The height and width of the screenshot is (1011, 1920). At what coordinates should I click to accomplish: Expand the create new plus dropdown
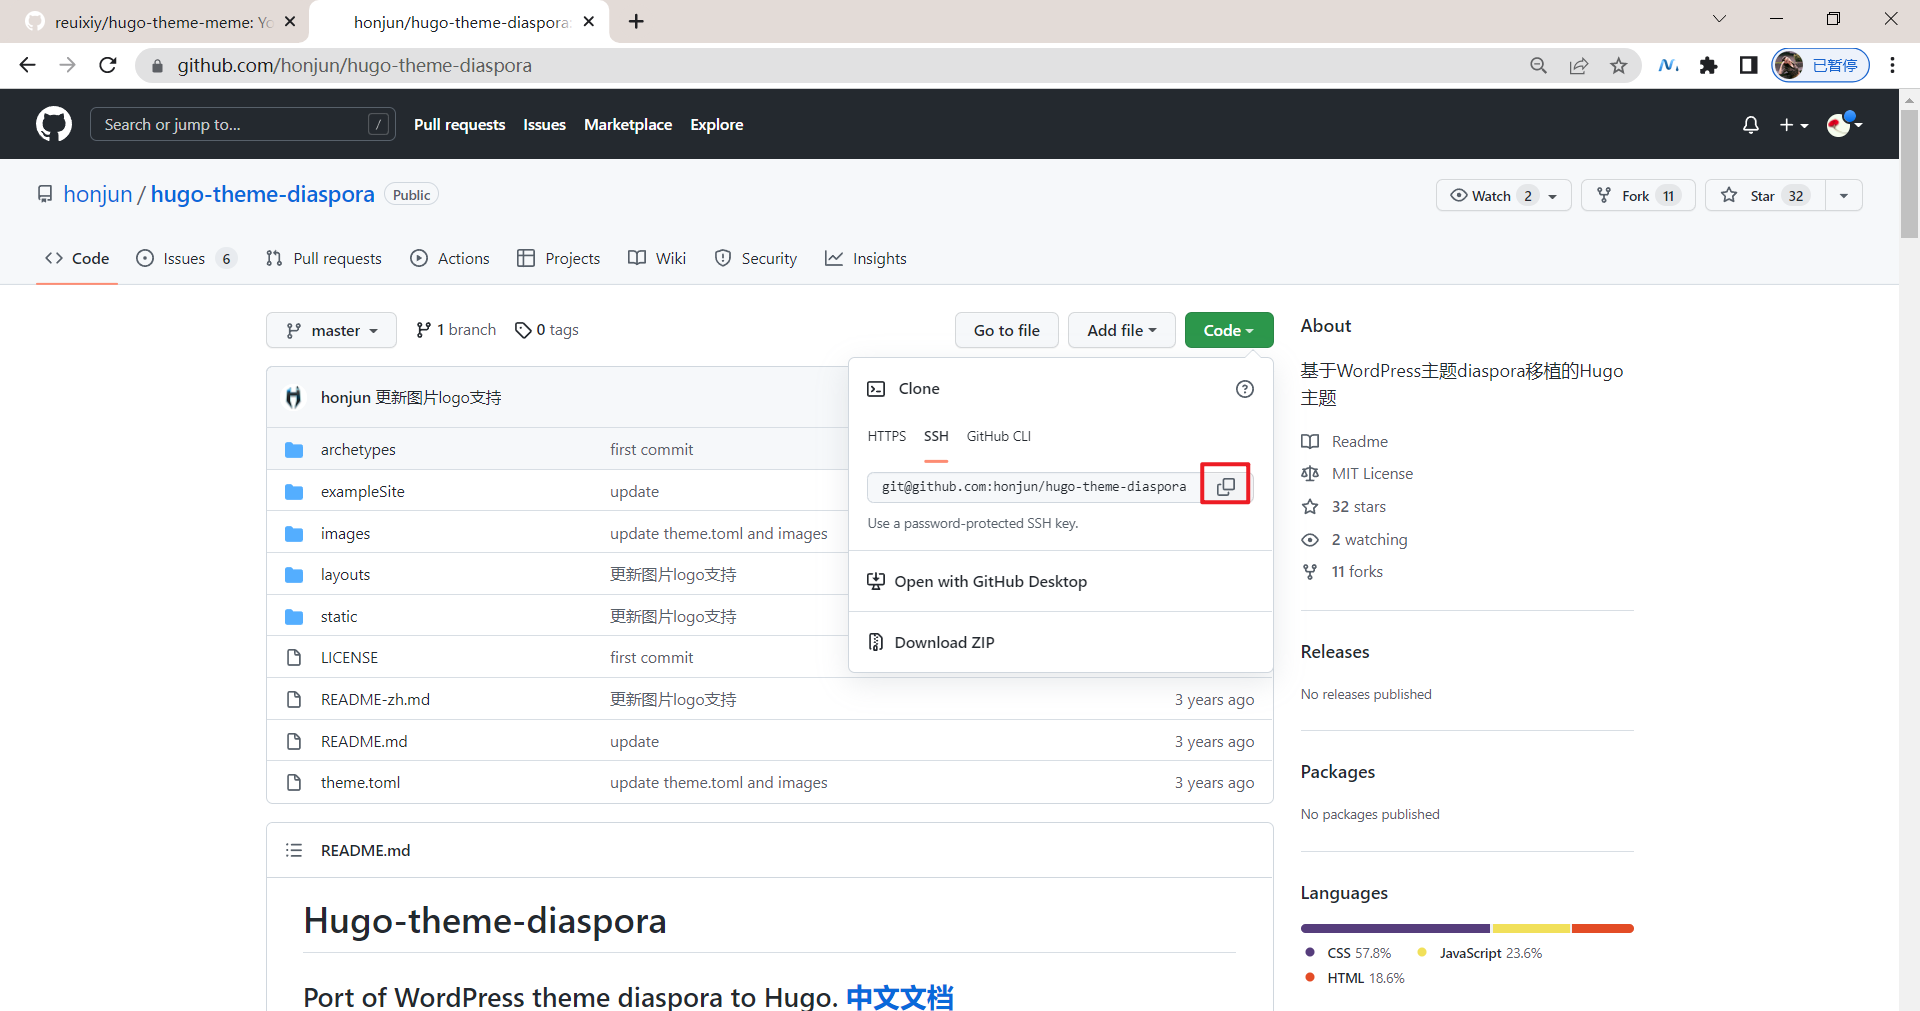coord(1794,125)
